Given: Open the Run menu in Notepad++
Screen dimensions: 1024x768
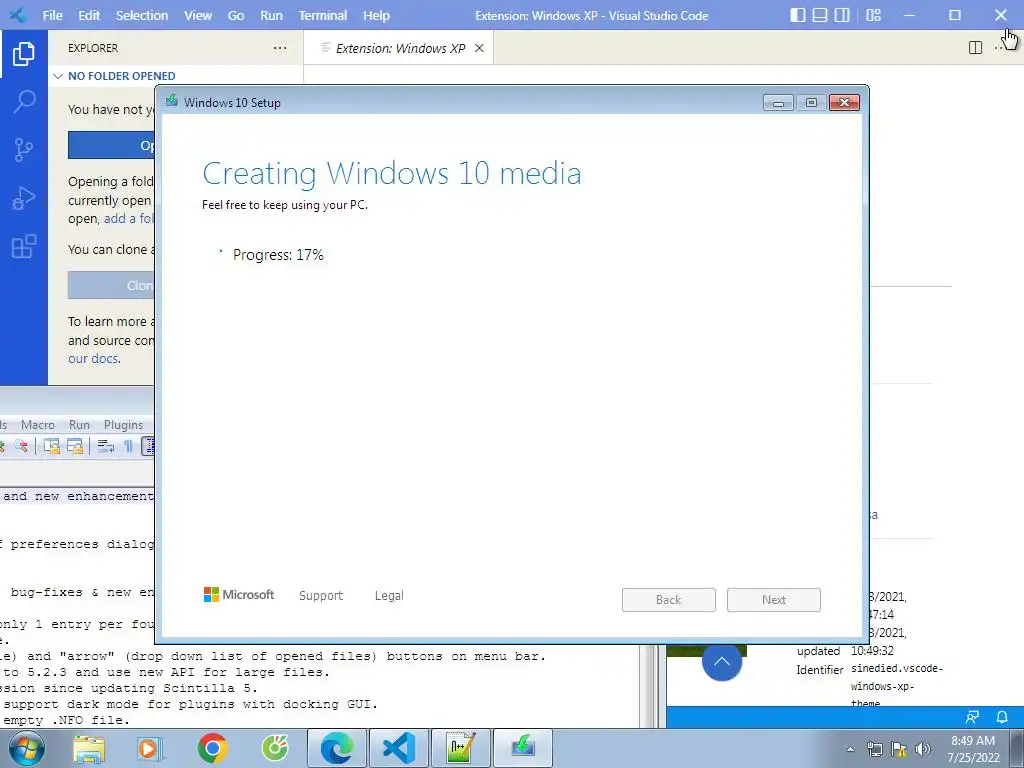Looking at the screenshot, I should (x=79, y=424).
